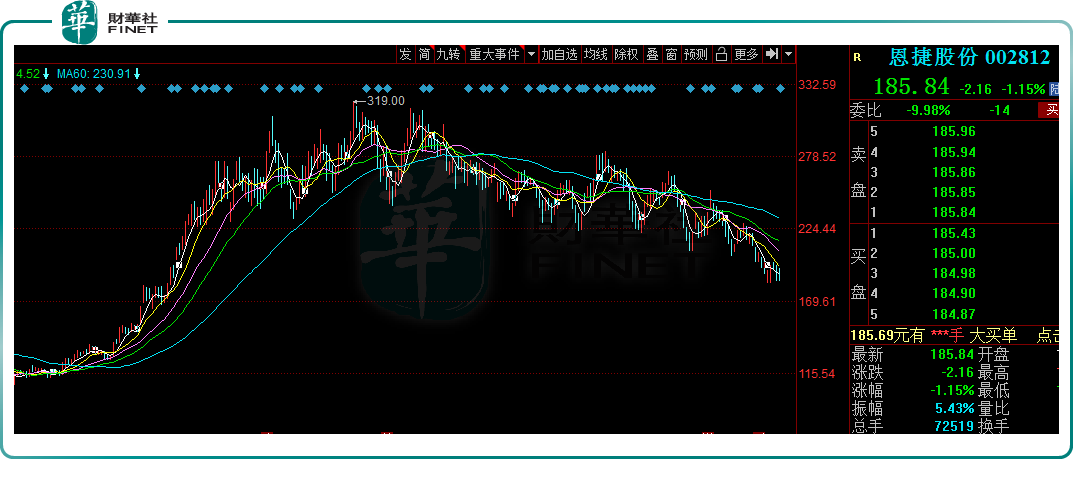Toggle the 除权 ex-rights adjustment

[626, 54]
